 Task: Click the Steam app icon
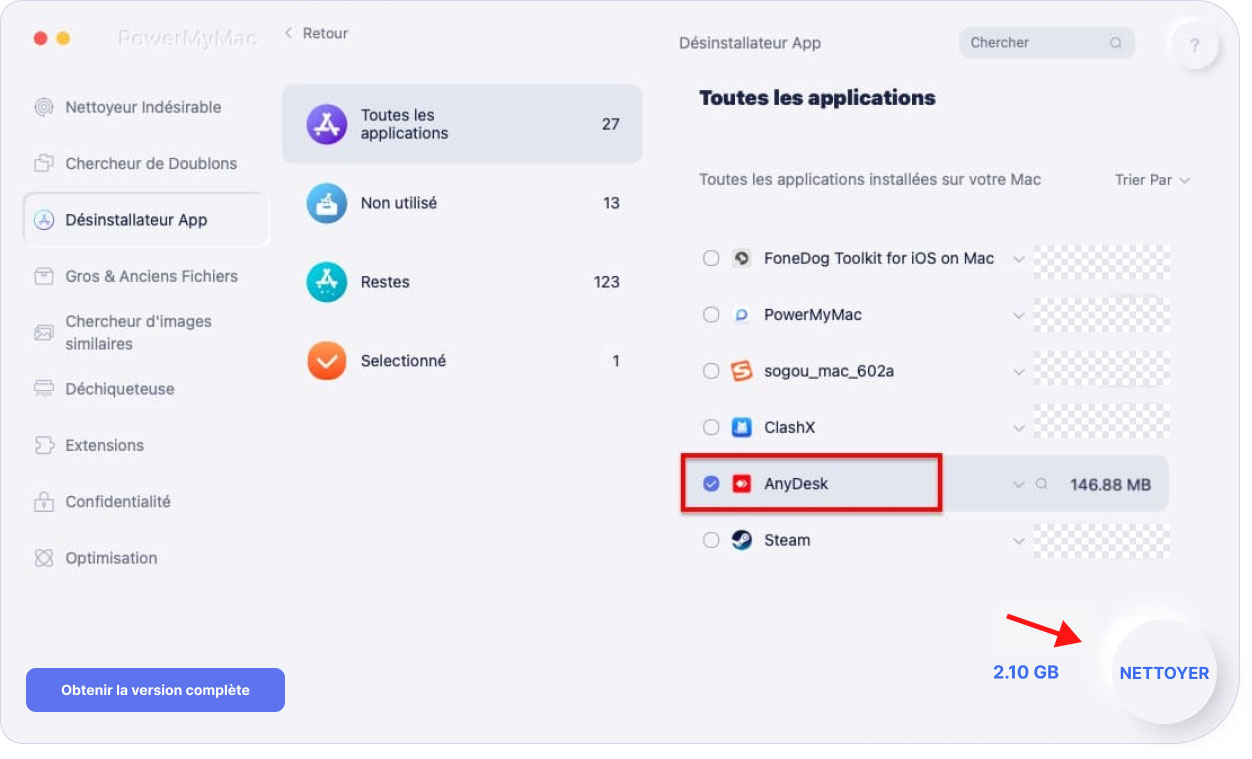[741, 540]
